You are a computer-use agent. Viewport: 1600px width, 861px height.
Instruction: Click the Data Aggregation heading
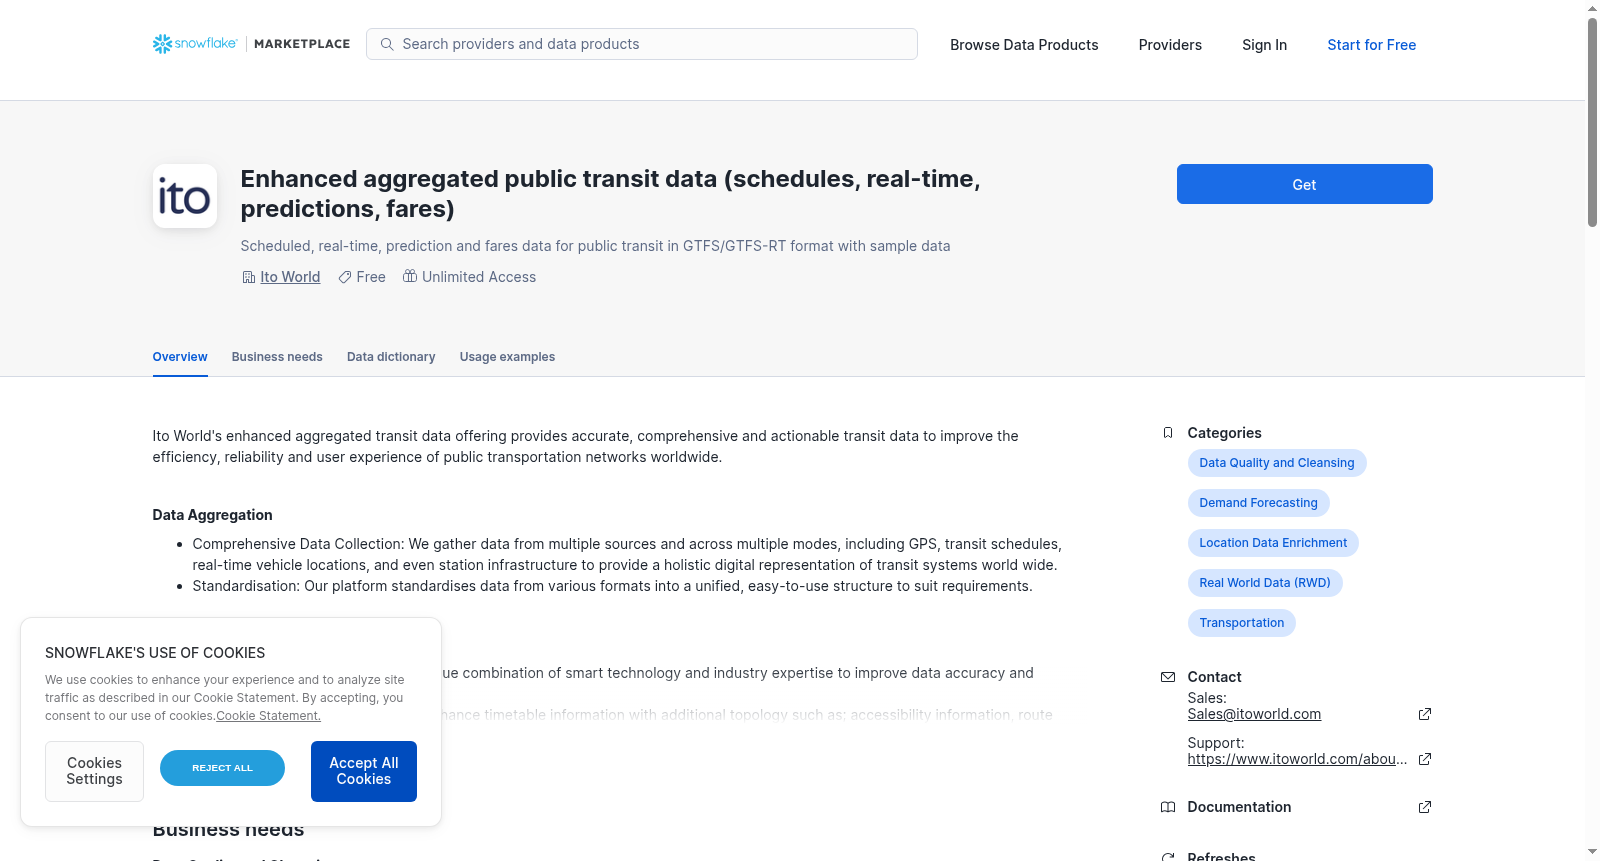[x=212, y=515]
